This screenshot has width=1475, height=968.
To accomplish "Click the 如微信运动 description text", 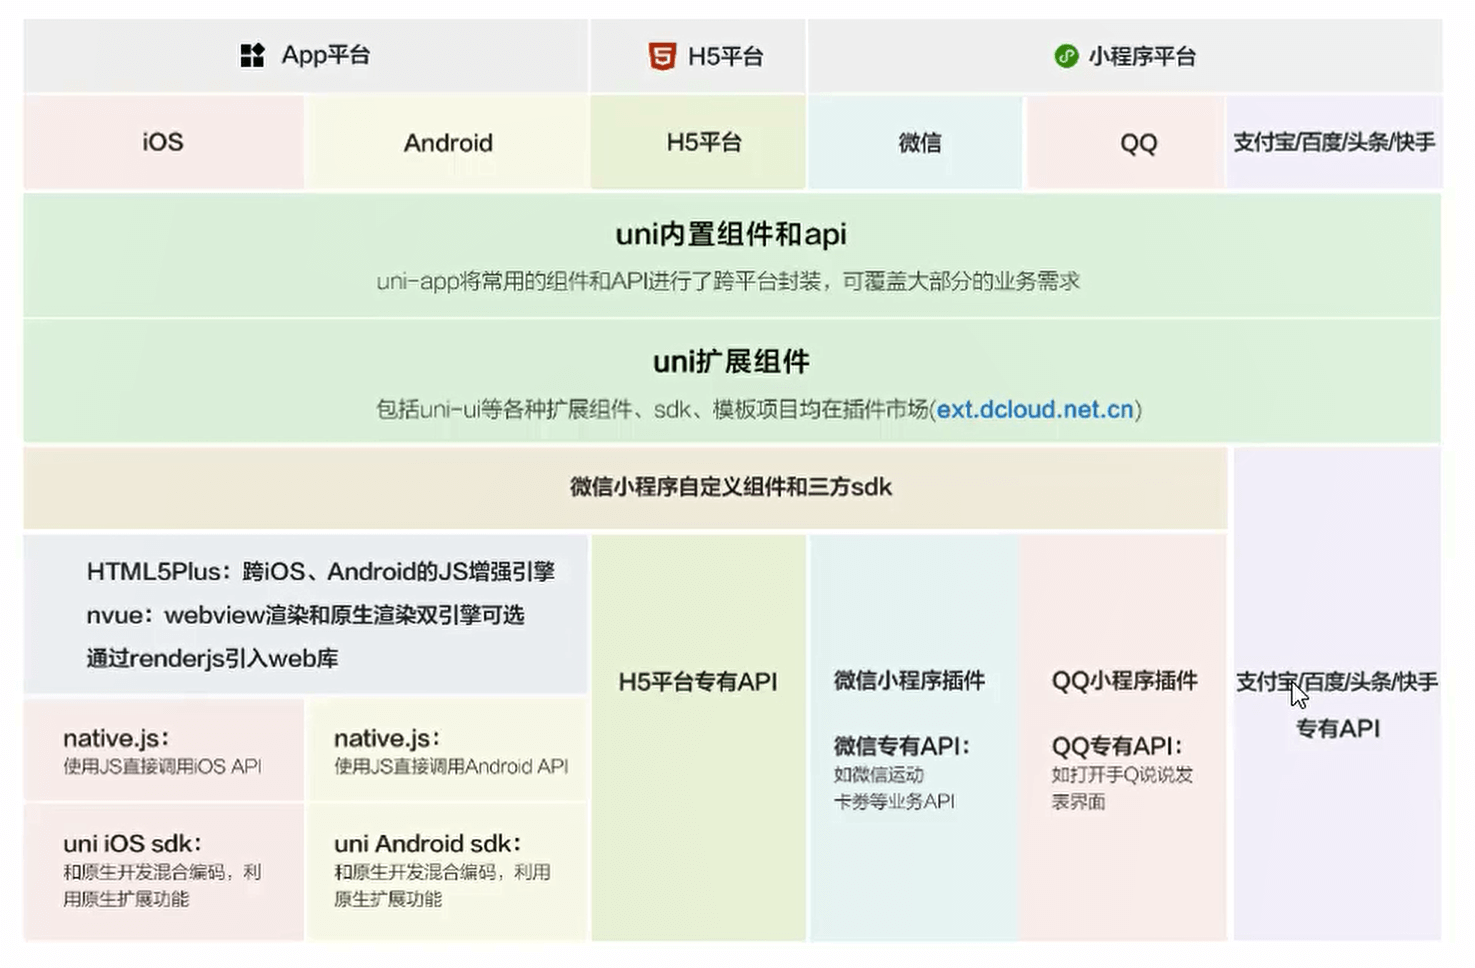I will 878,775.
